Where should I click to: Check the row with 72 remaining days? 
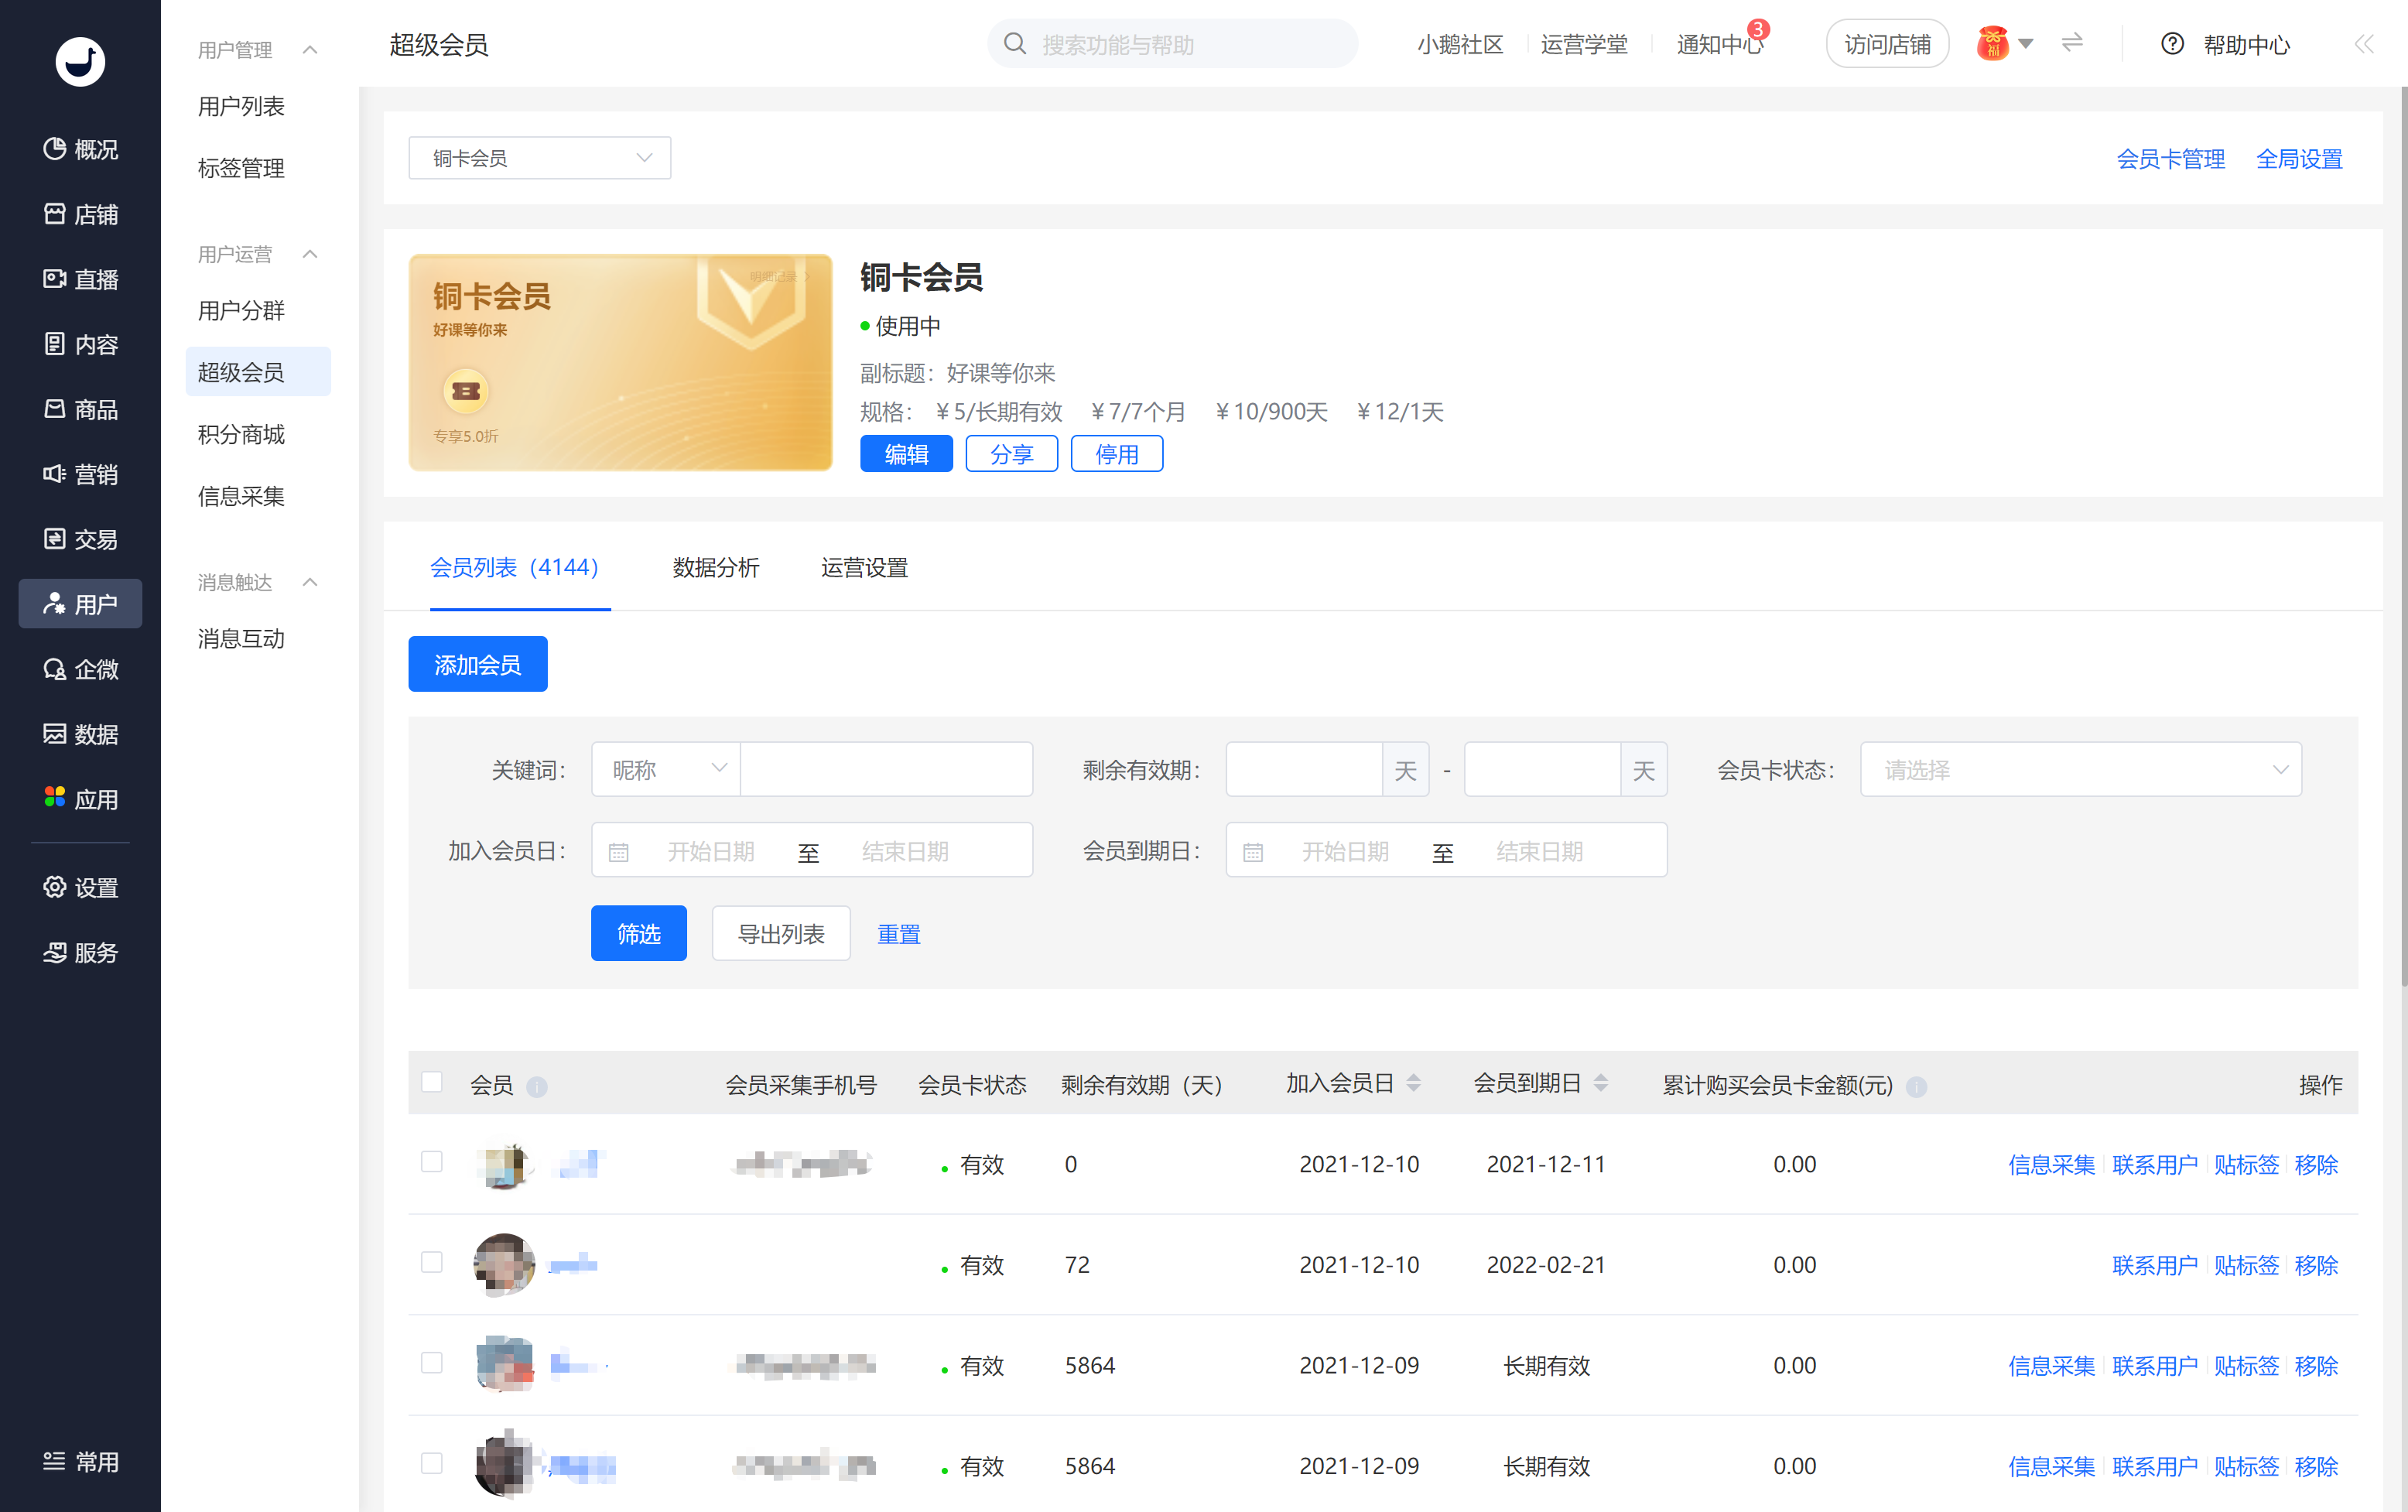[x=432, y=1263]
